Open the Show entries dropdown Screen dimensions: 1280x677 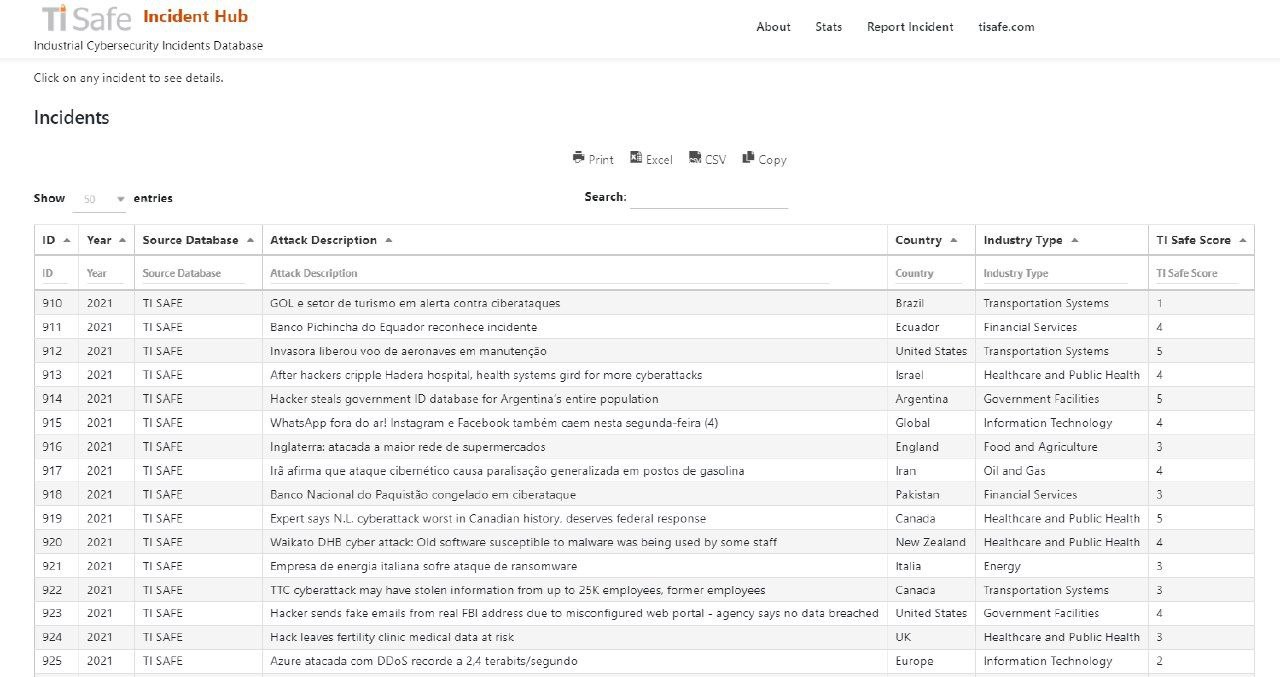point(100,199)
